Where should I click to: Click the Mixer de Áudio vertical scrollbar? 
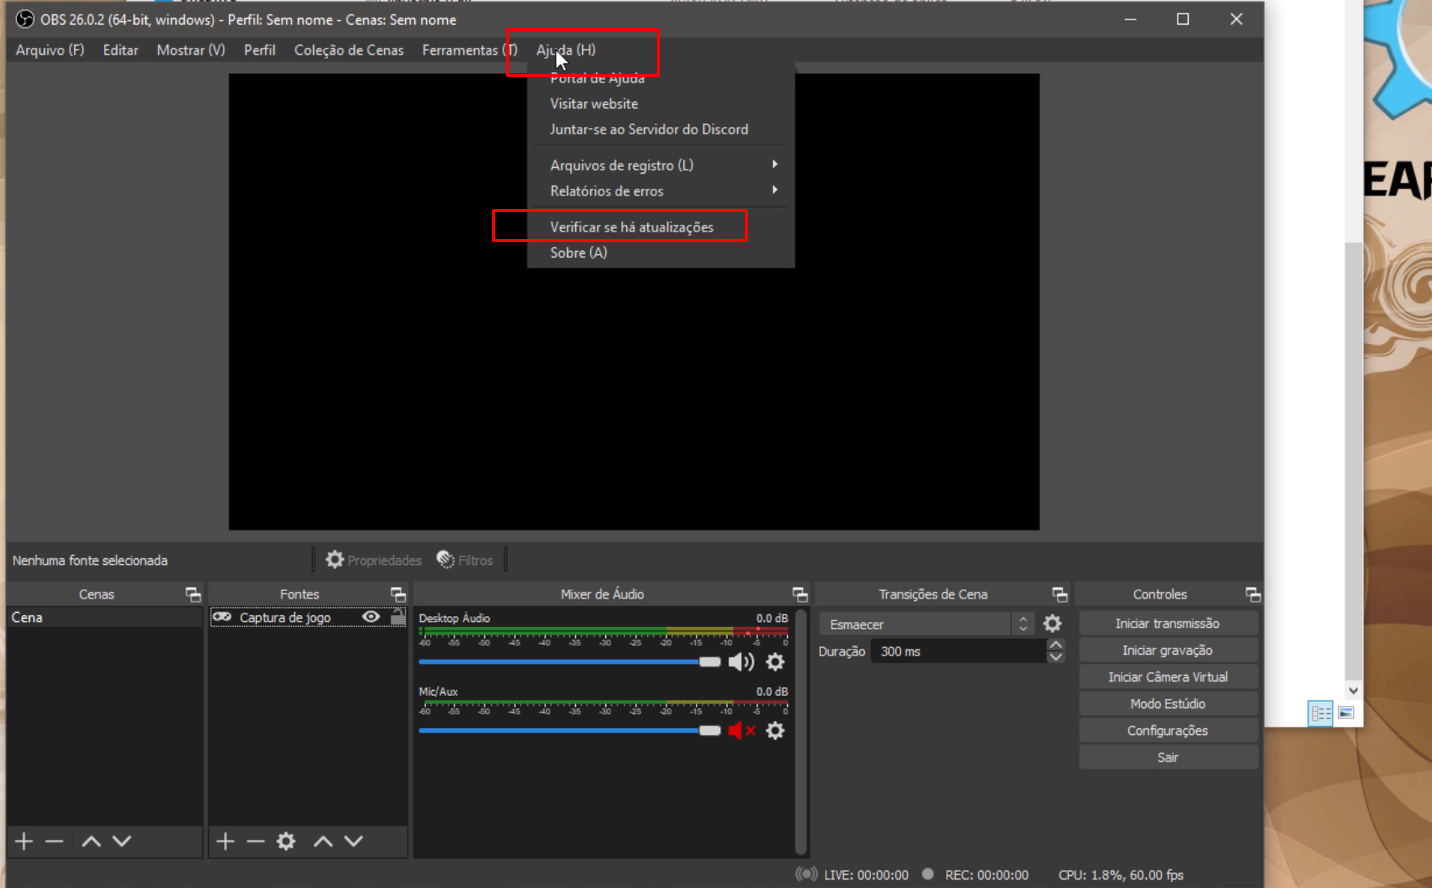pyautogui.click(x=800, y=730)
